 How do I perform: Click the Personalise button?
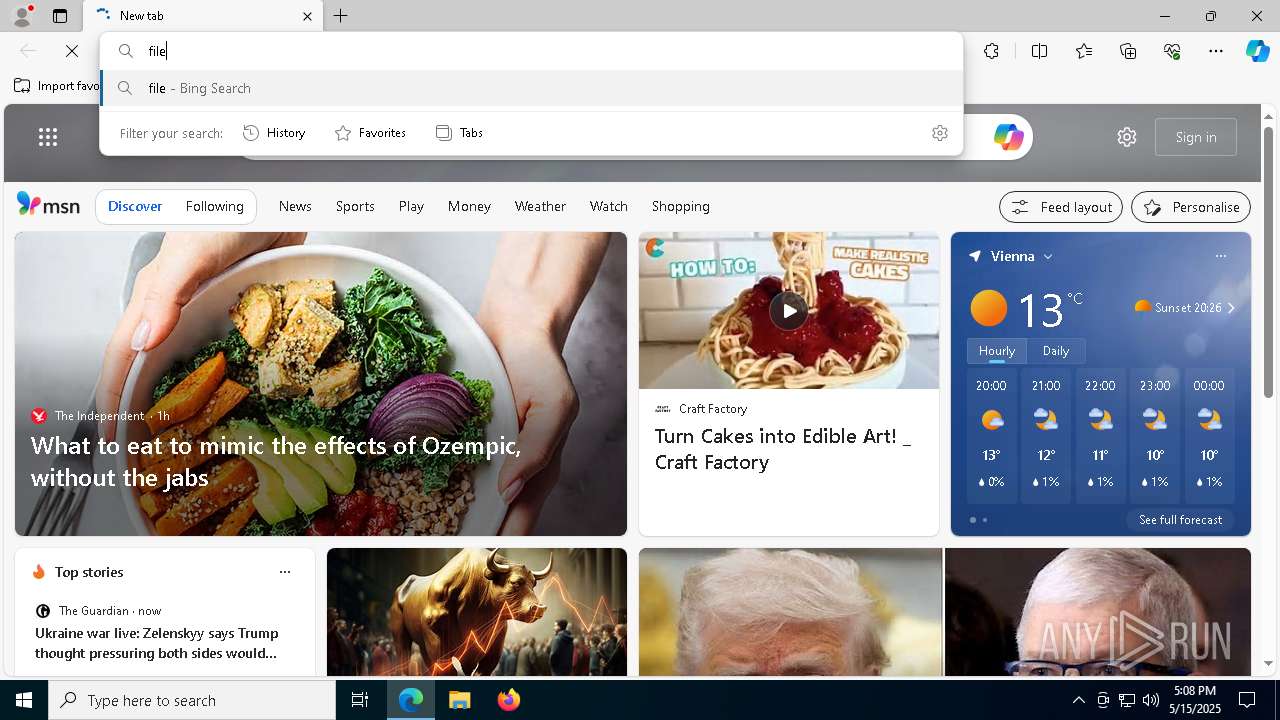1191,207
